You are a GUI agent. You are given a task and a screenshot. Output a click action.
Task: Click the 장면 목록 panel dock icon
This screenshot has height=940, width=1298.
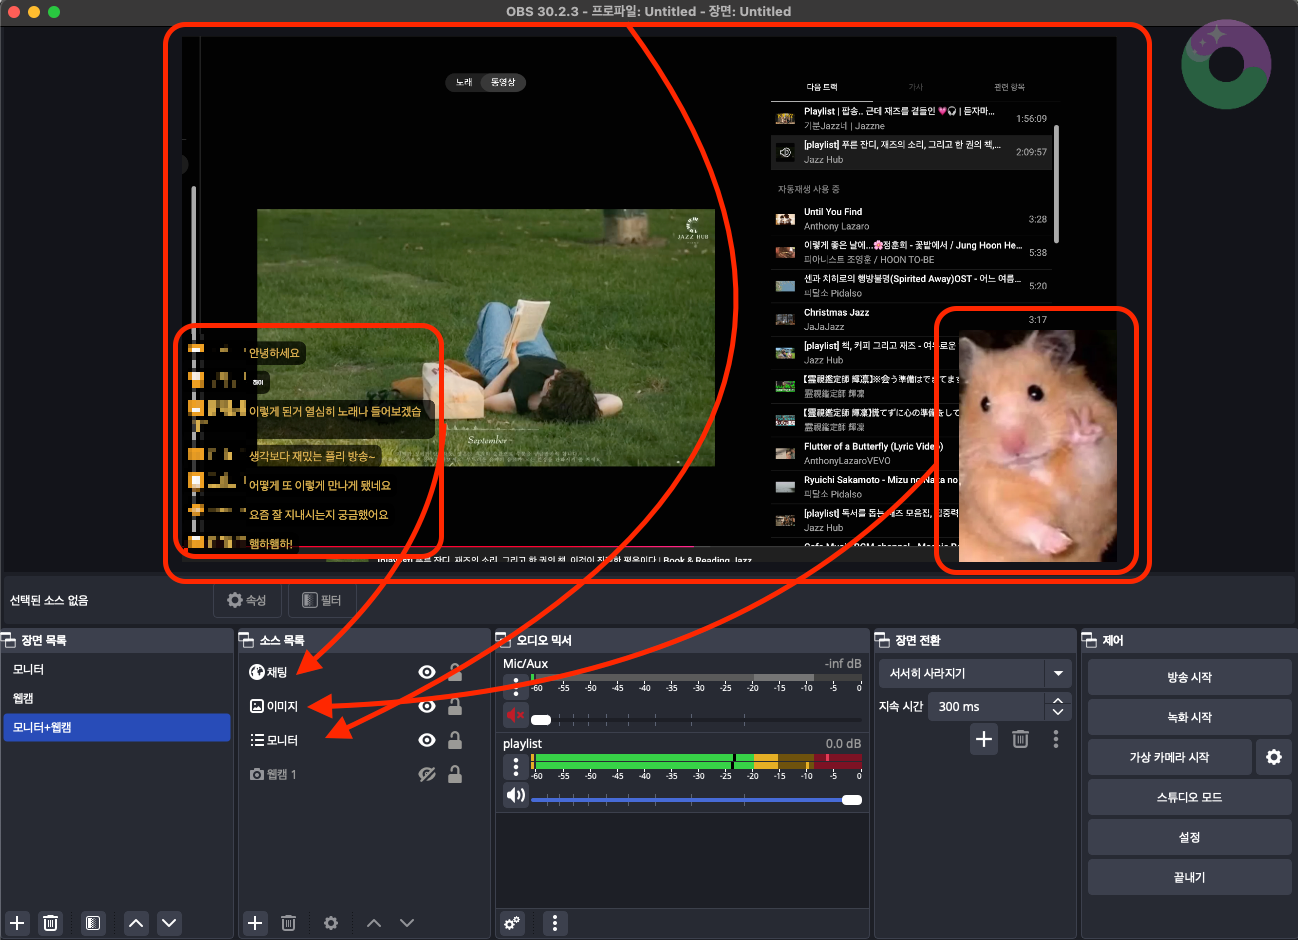(9, 640)
